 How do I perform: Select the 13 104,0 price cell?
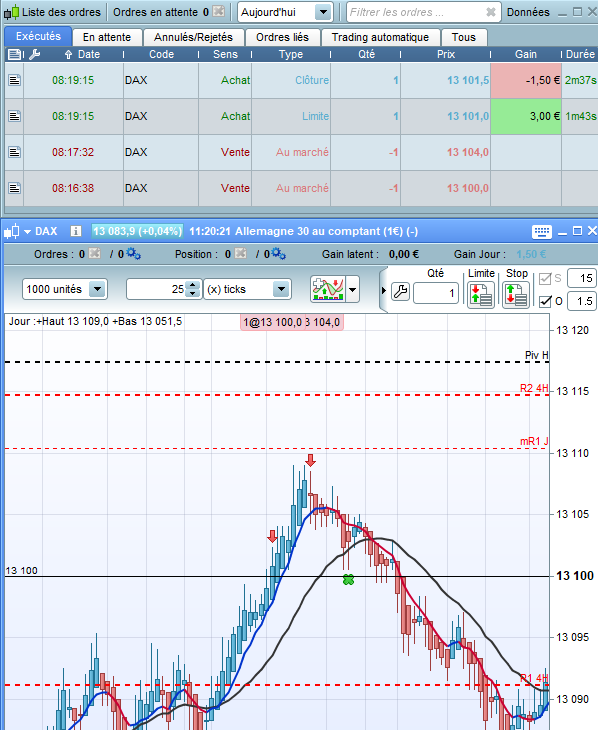pos(445,152)
